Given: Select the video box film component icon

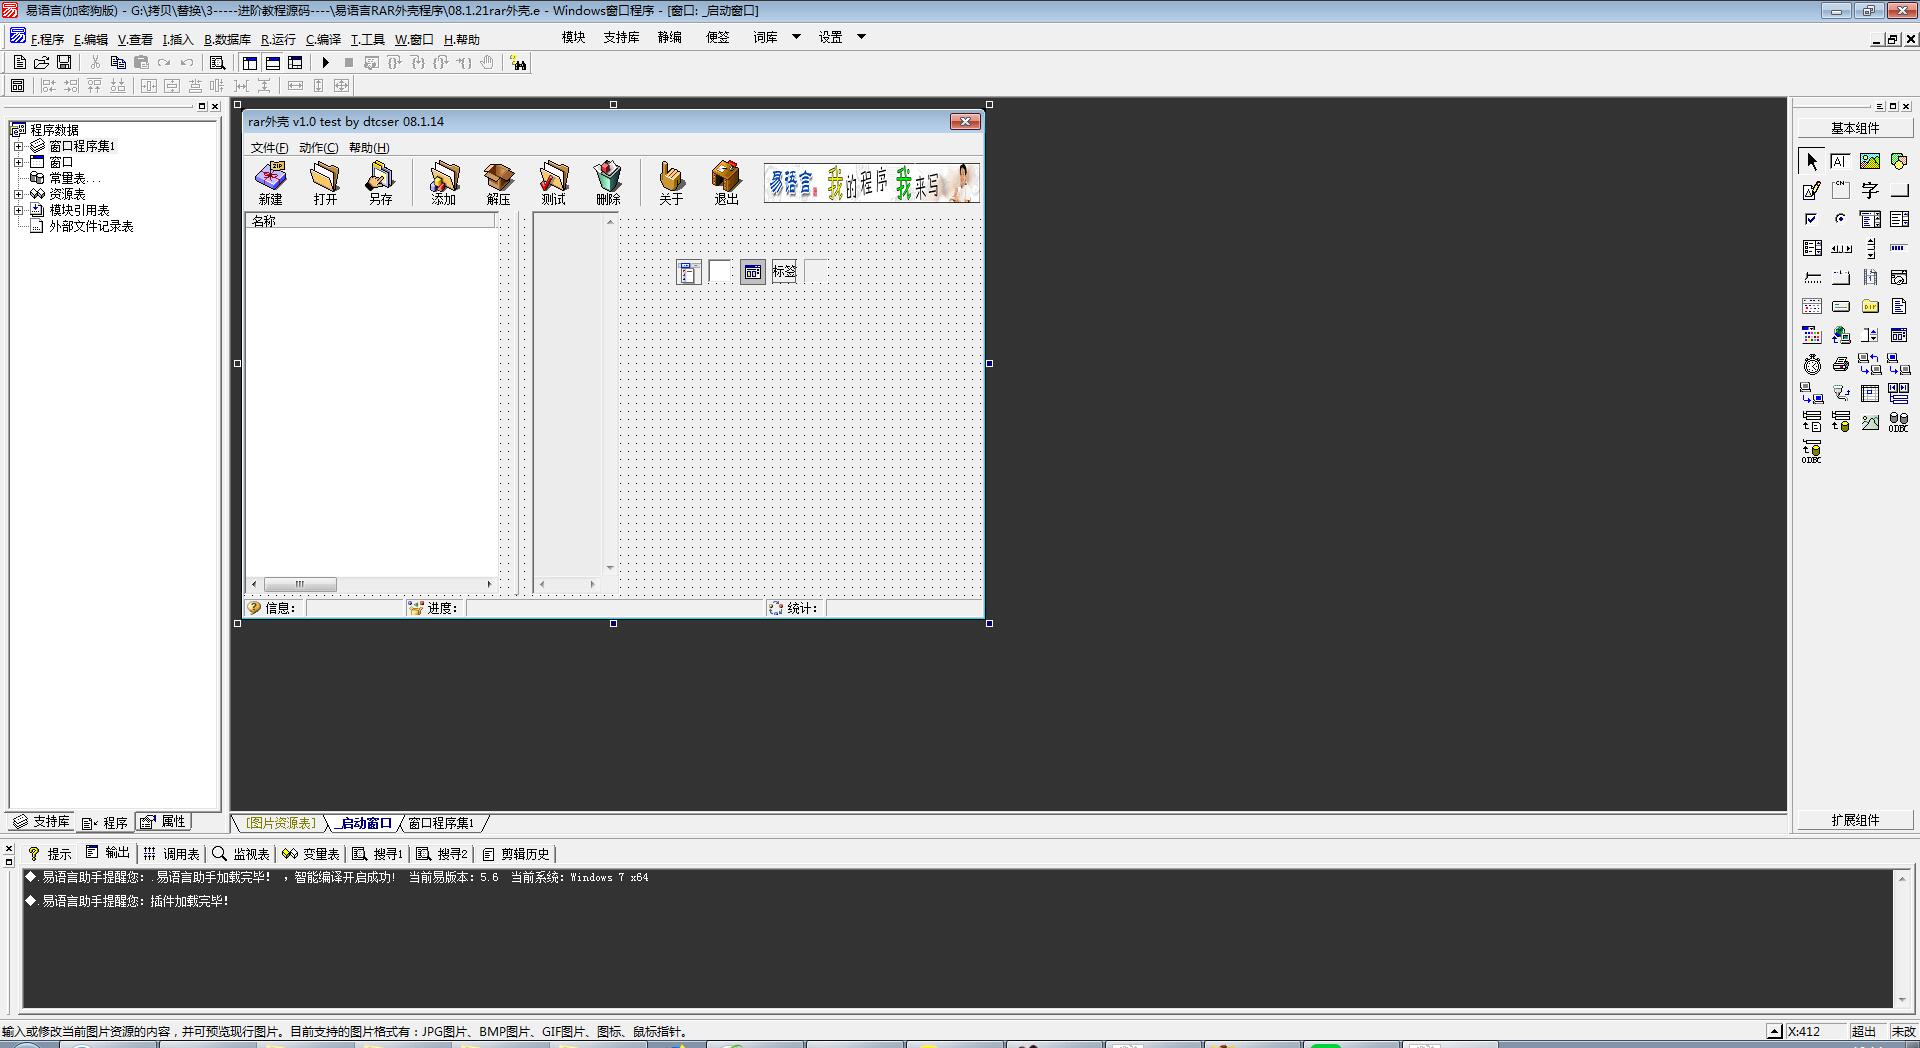Looking at the screenshot, I should 1870,277.
